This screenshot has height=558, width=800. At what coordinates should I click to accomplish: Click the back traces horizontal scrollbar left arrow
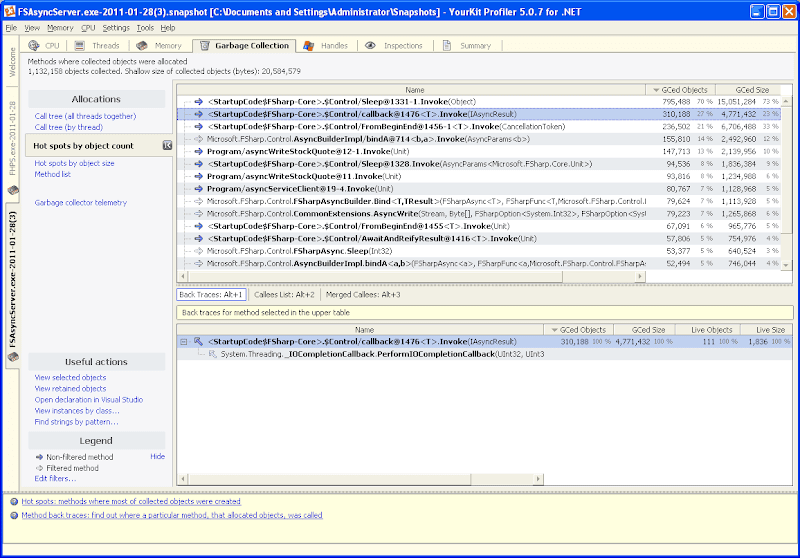point(183,479)
